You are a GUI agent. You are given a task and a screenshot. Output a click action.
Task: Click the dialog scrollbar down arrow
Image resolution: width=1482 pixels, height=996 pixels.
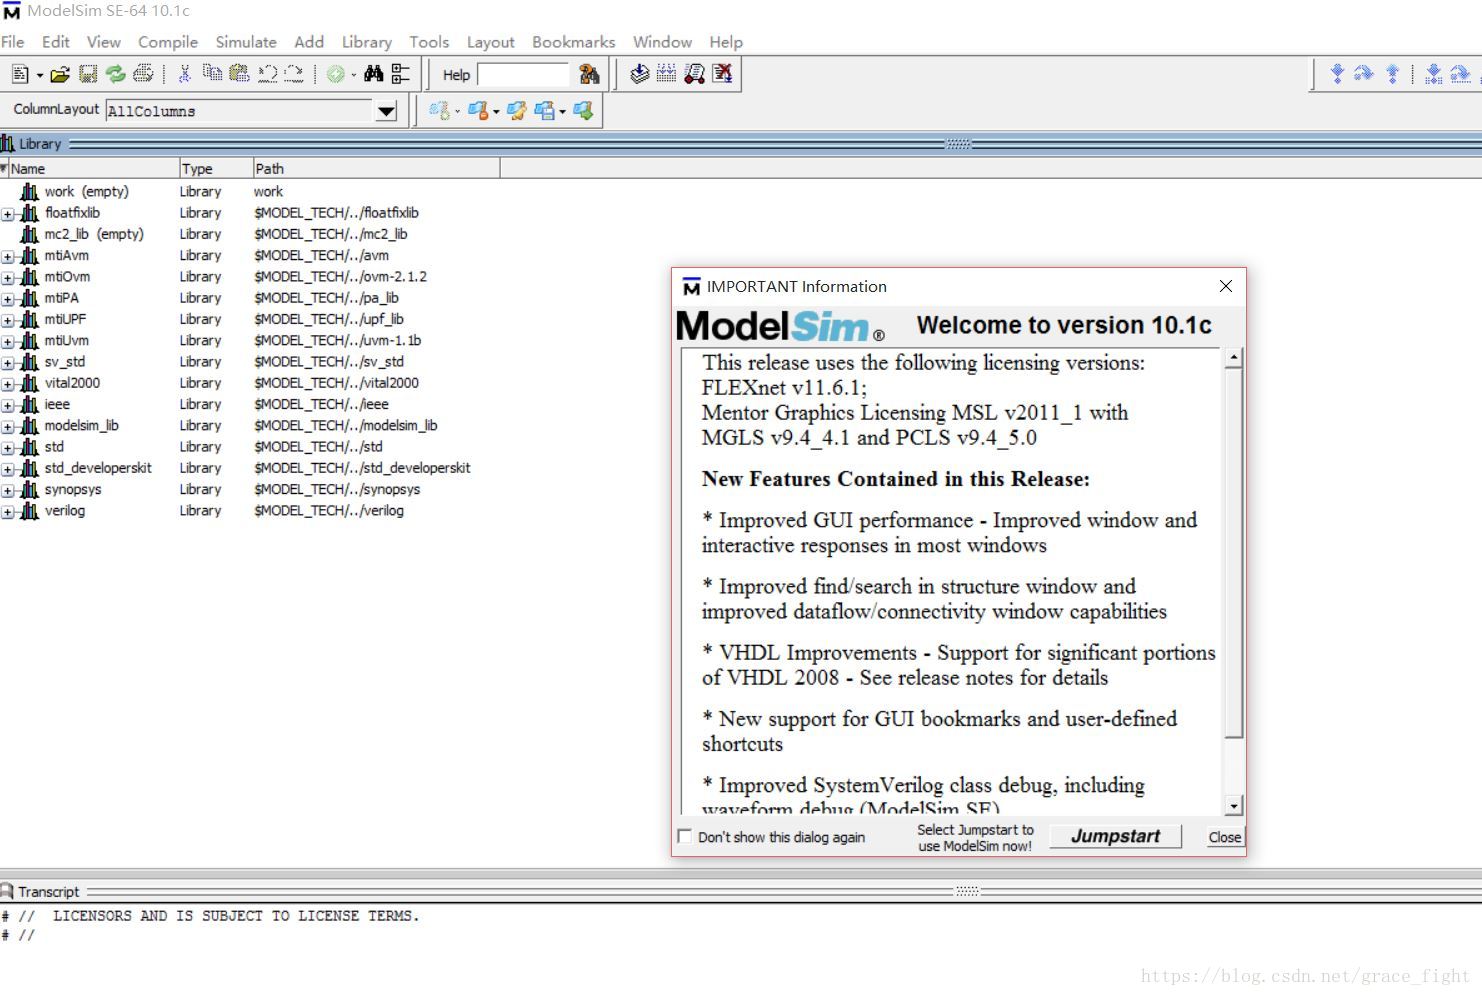[x=1234, y=806]
